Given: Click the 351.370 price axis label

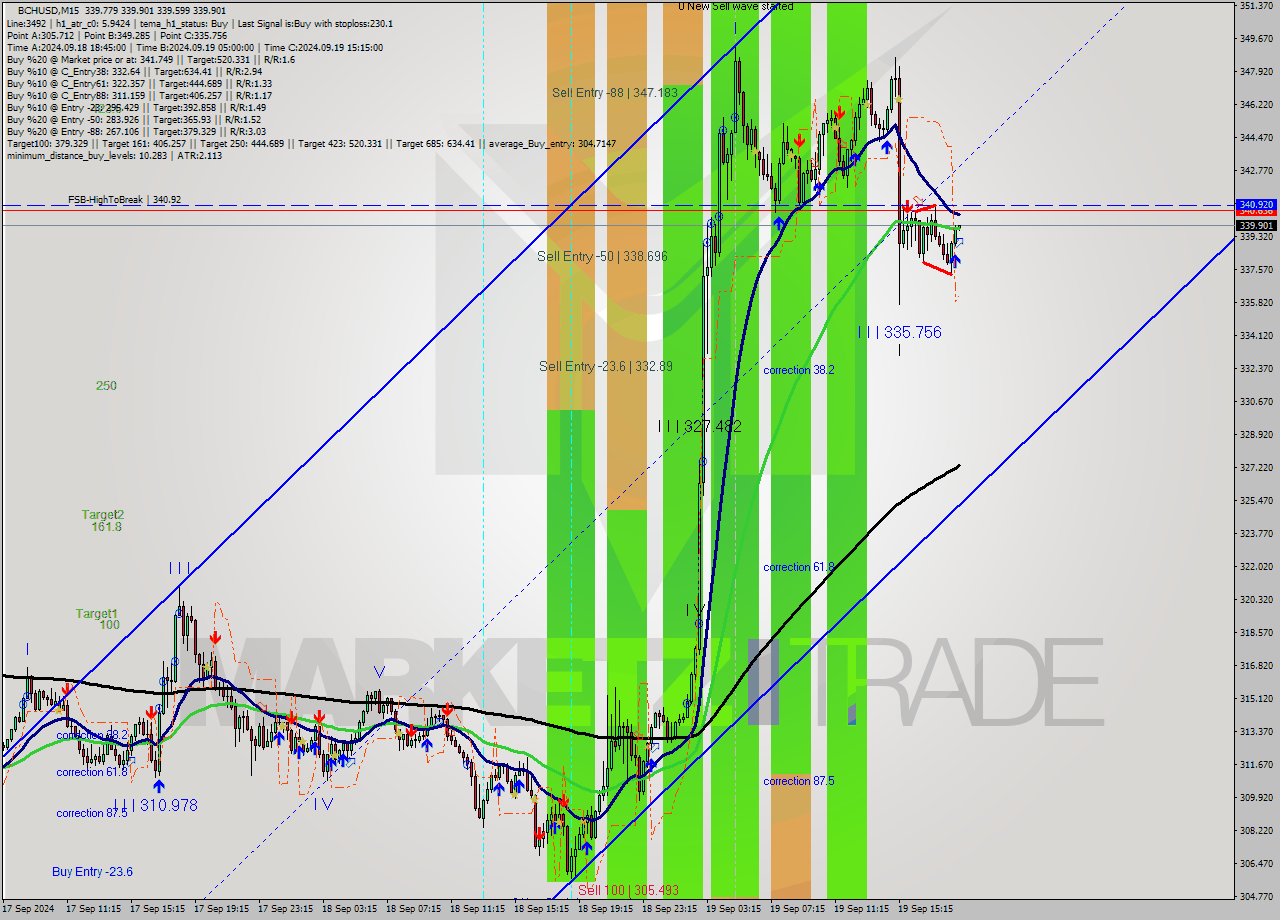Looking at the screenshot, I should [x=1257, y=5].
